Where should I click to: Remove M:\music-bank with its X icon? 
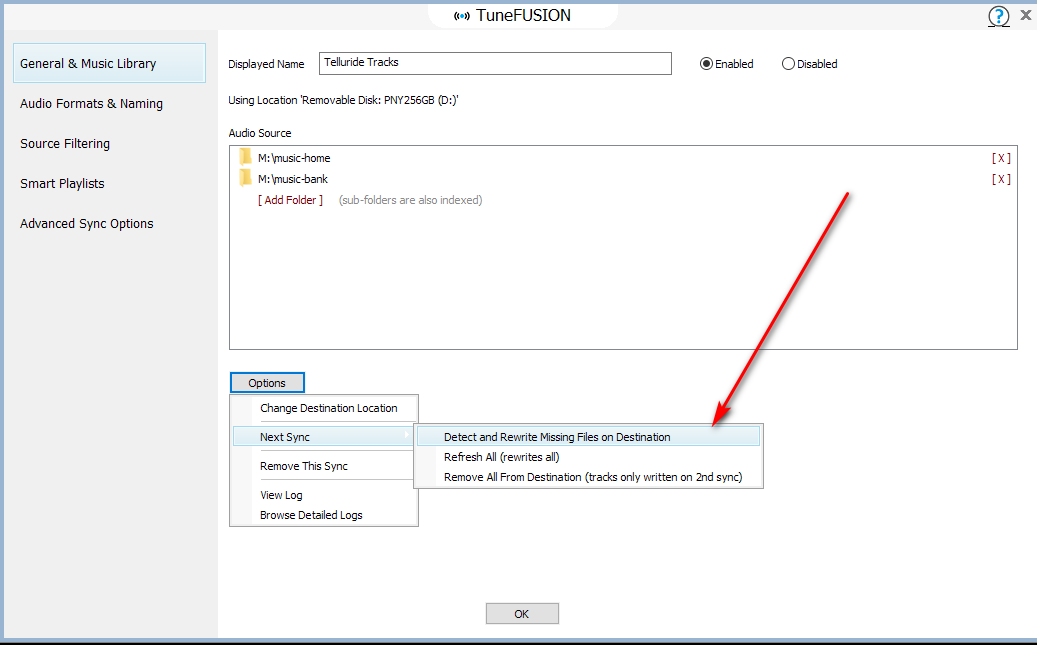1001,179
